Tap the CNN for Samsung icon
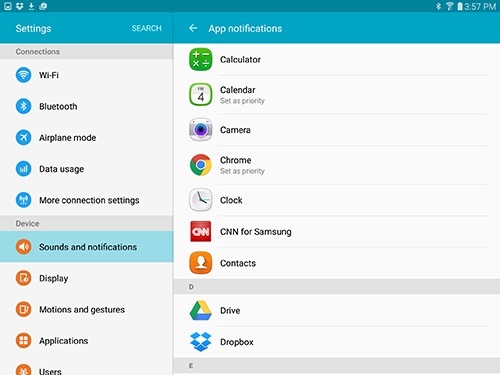500x375 pixels. click(200, 231)
